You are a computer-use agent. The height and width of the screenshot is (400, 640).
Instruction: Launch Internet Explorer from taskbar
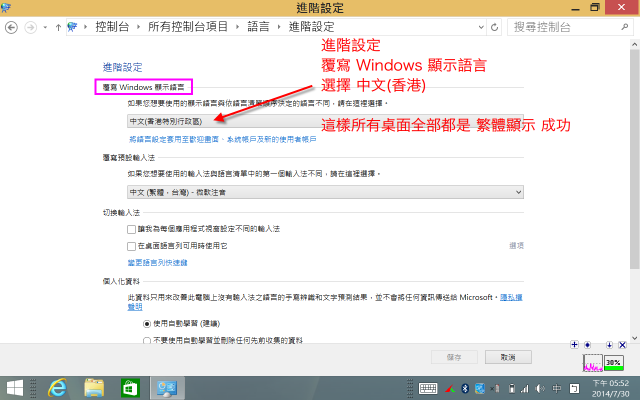pos(57,388)
